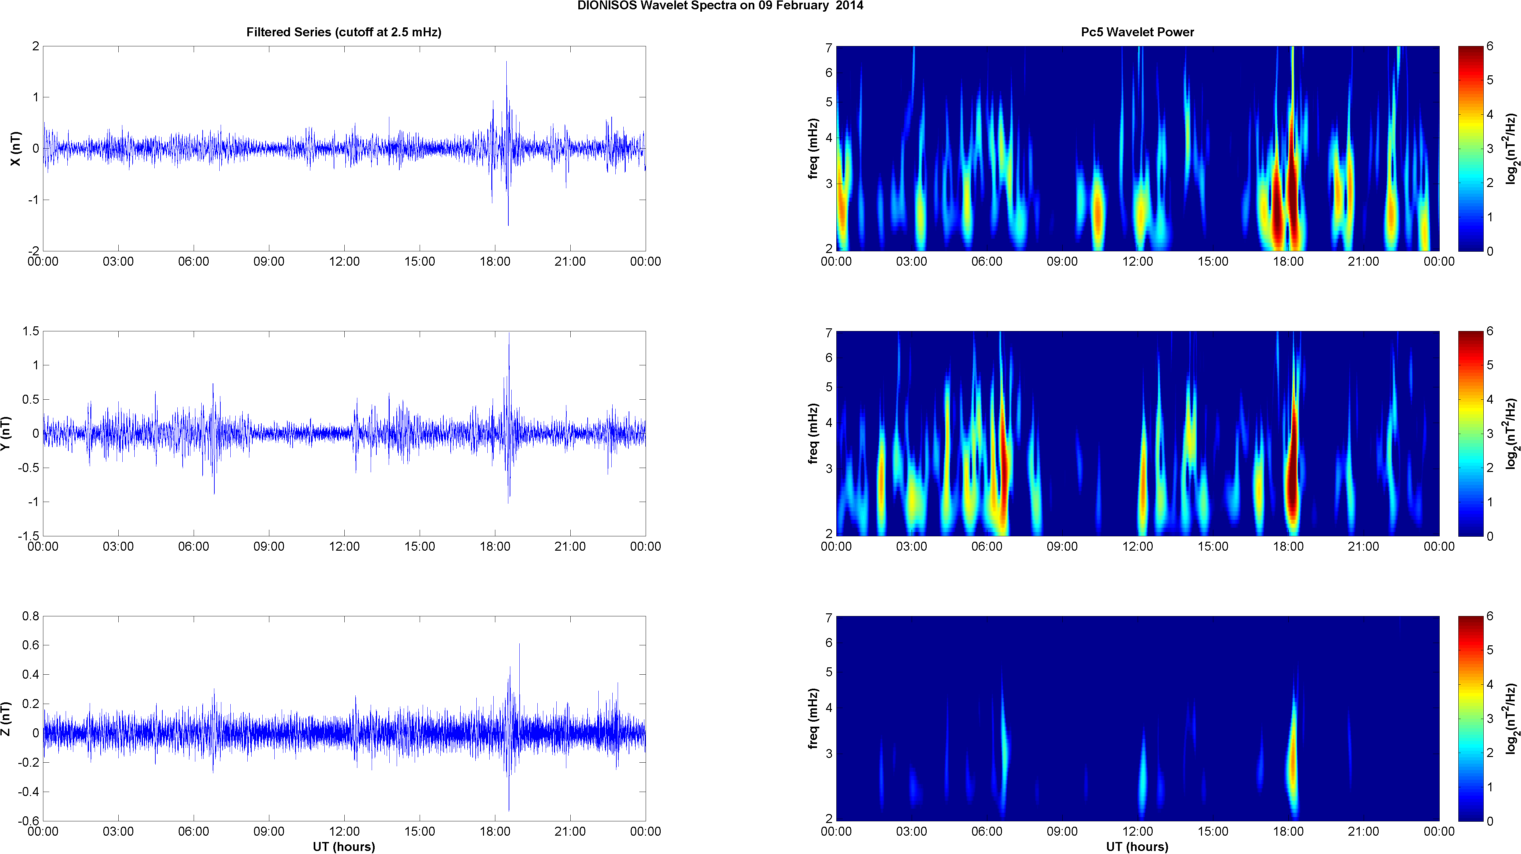Select the 'Pc5 Wavelet Power' heading
This screenshot has width=1521, height=854.
click(1137, 32)
